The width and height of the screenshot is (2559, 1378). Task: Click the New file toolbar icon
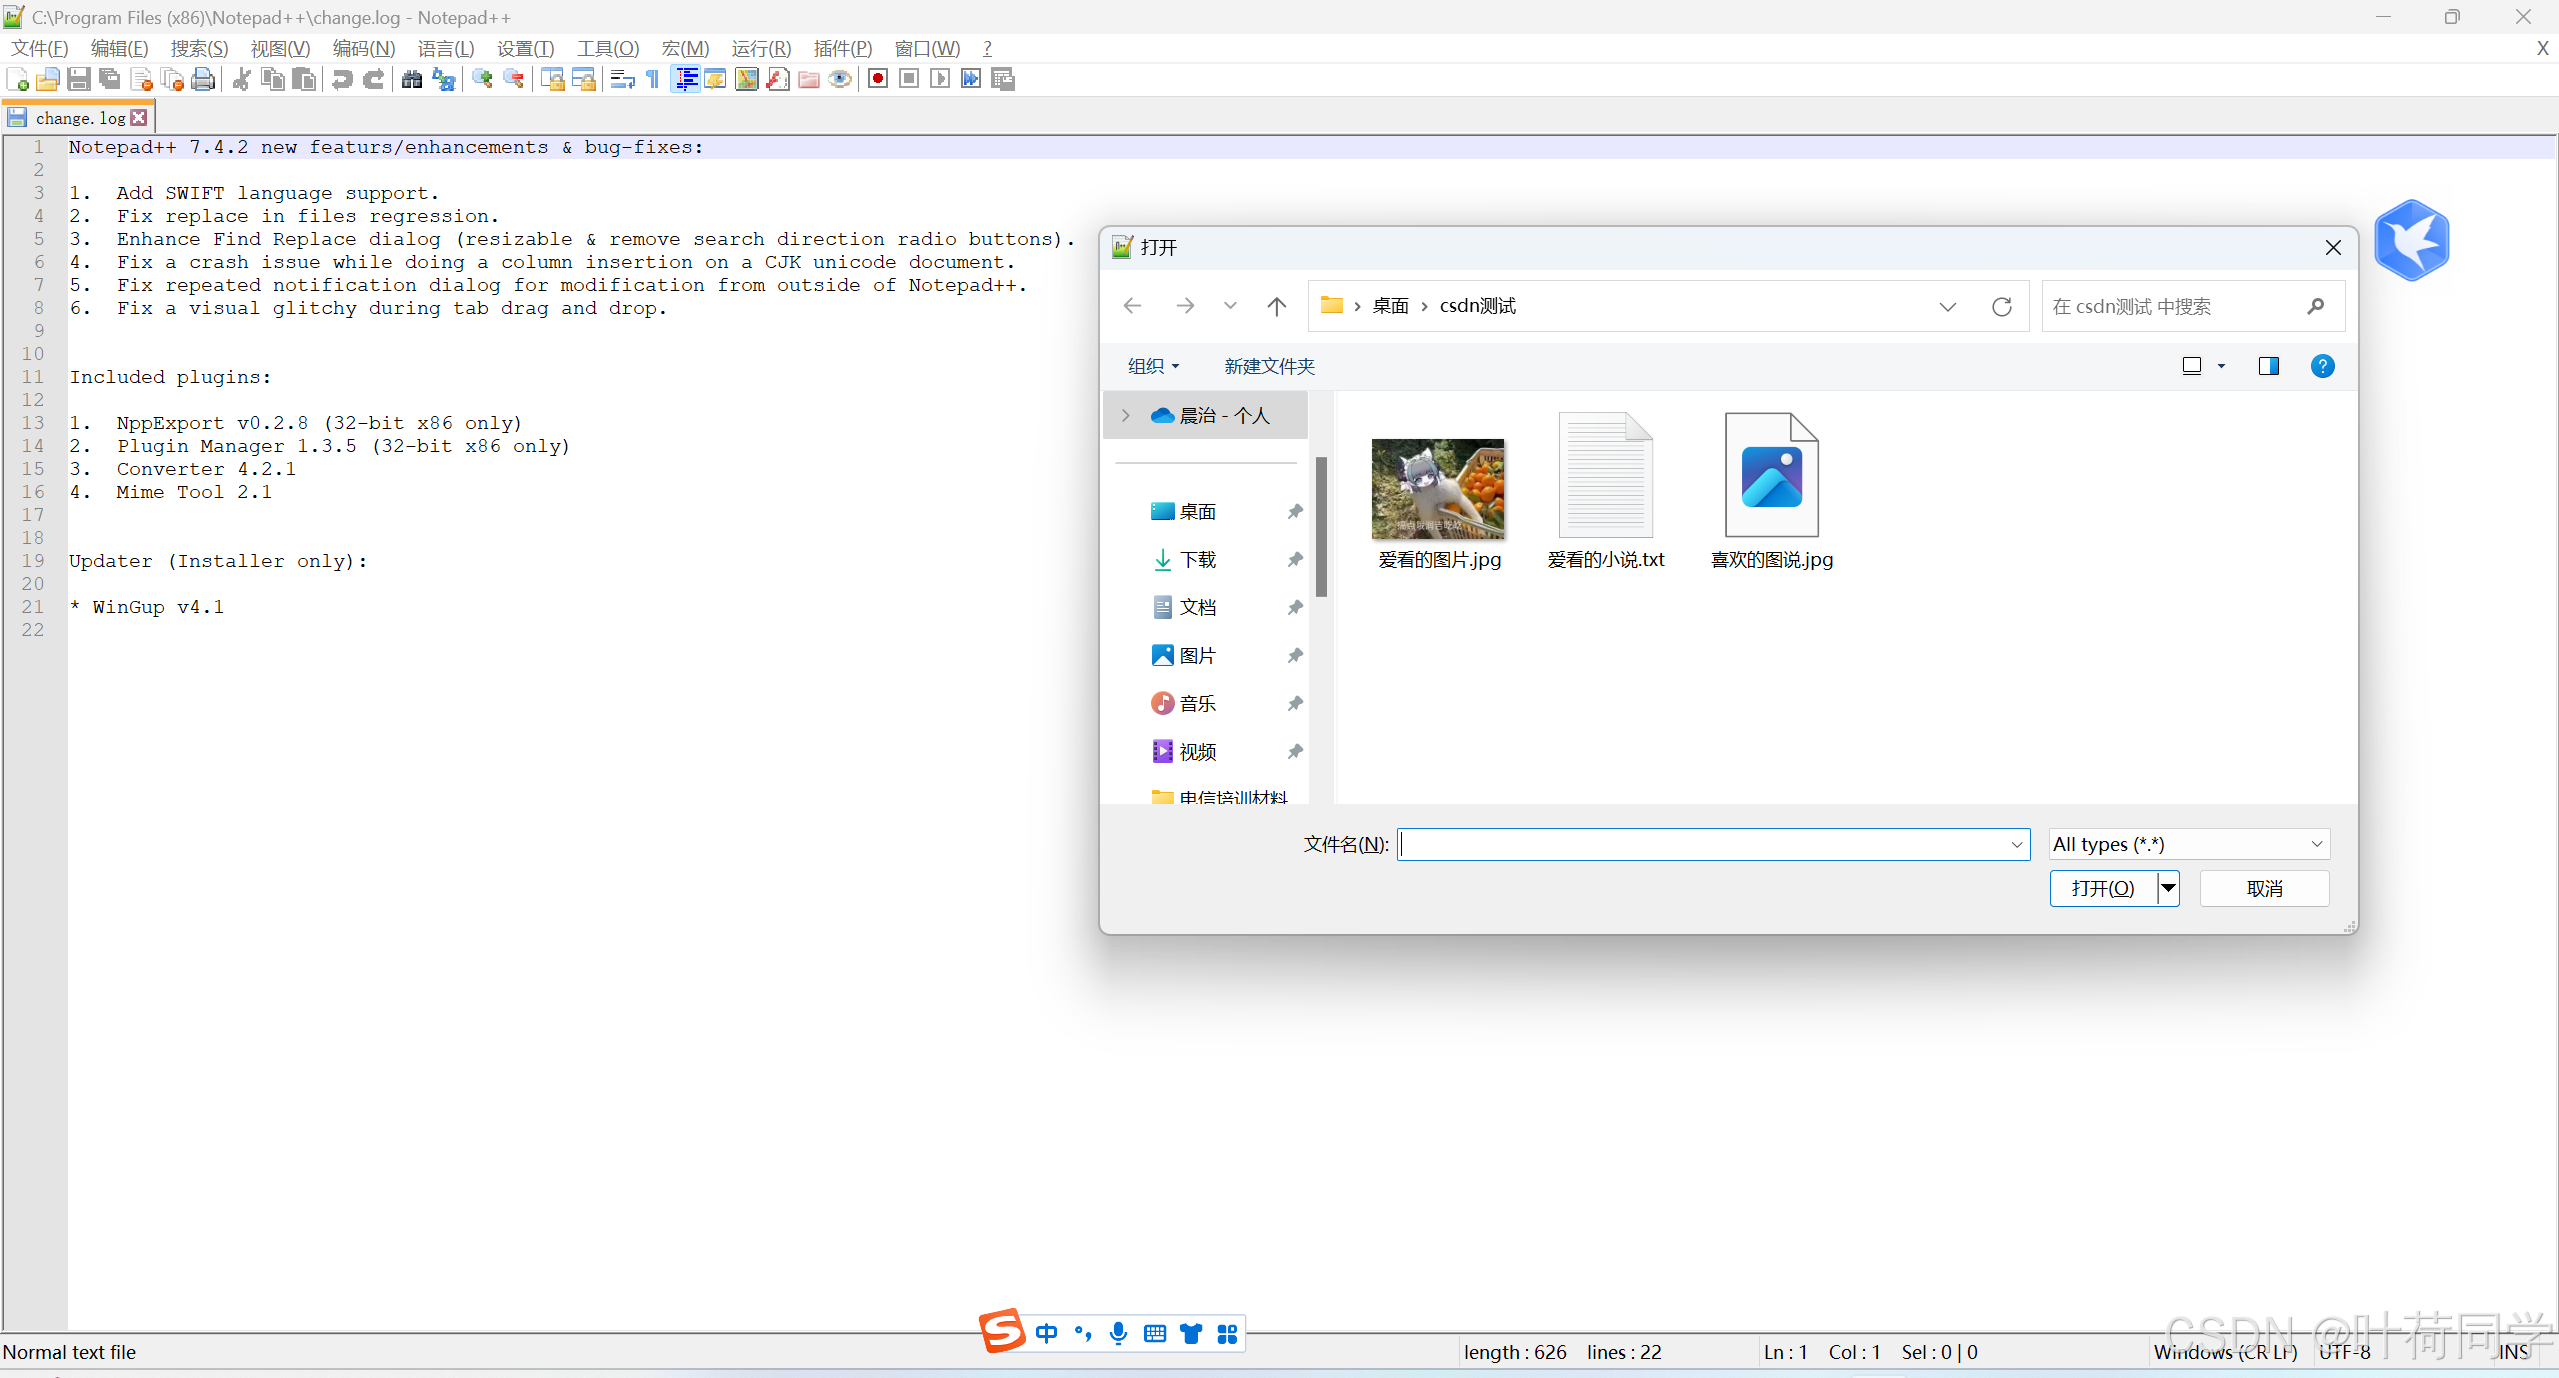tap(17, 79)
